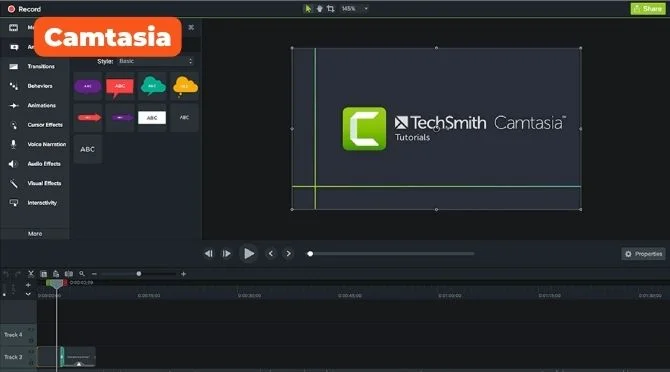Click the Behaviors dots icon
The image size is (670, 372).
pyautogui.click(x=14, y=86)
